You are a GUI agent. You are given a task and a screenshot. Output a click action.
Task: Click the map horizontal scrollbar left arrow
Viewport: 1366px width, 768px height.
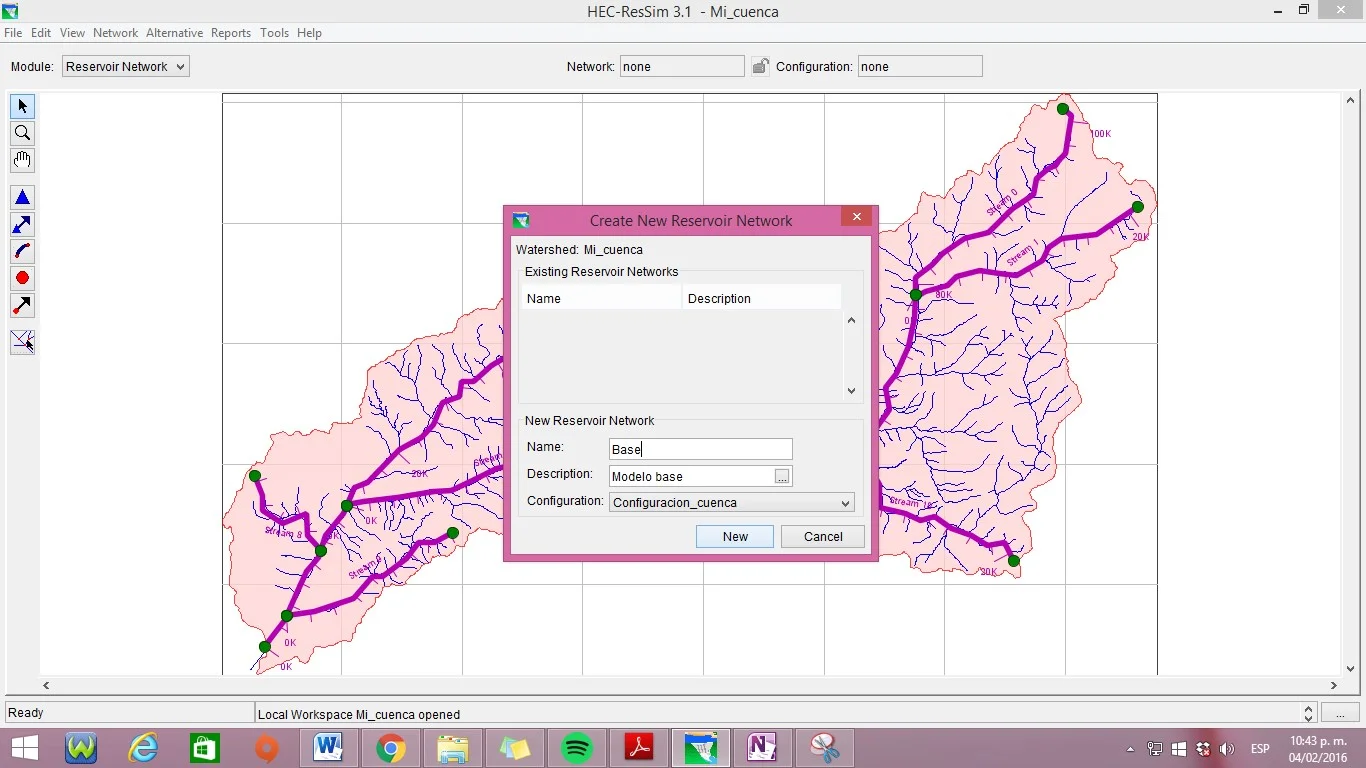[x=46, y=686]
